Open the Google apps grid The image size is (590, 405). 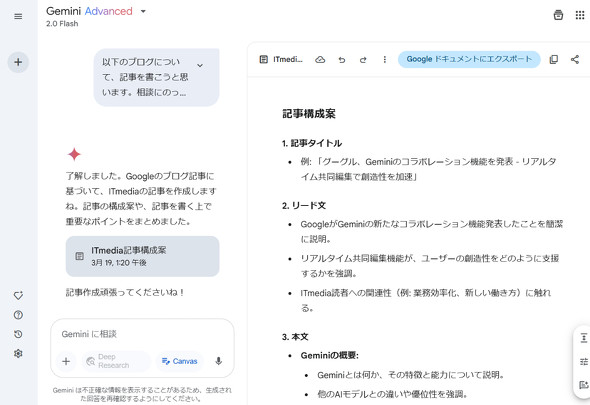pyautogui.click(x=580, y=15)
